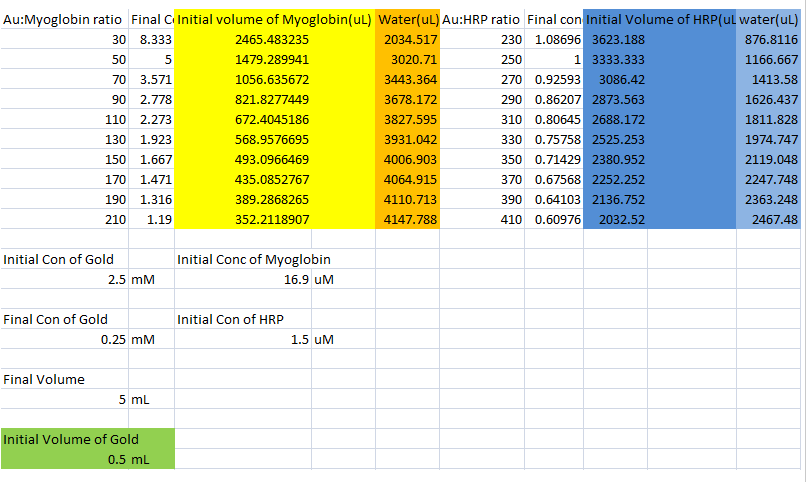Click the Final Volume label cell
The width and height of the screenshot is (806, 482).
(43, 379)
